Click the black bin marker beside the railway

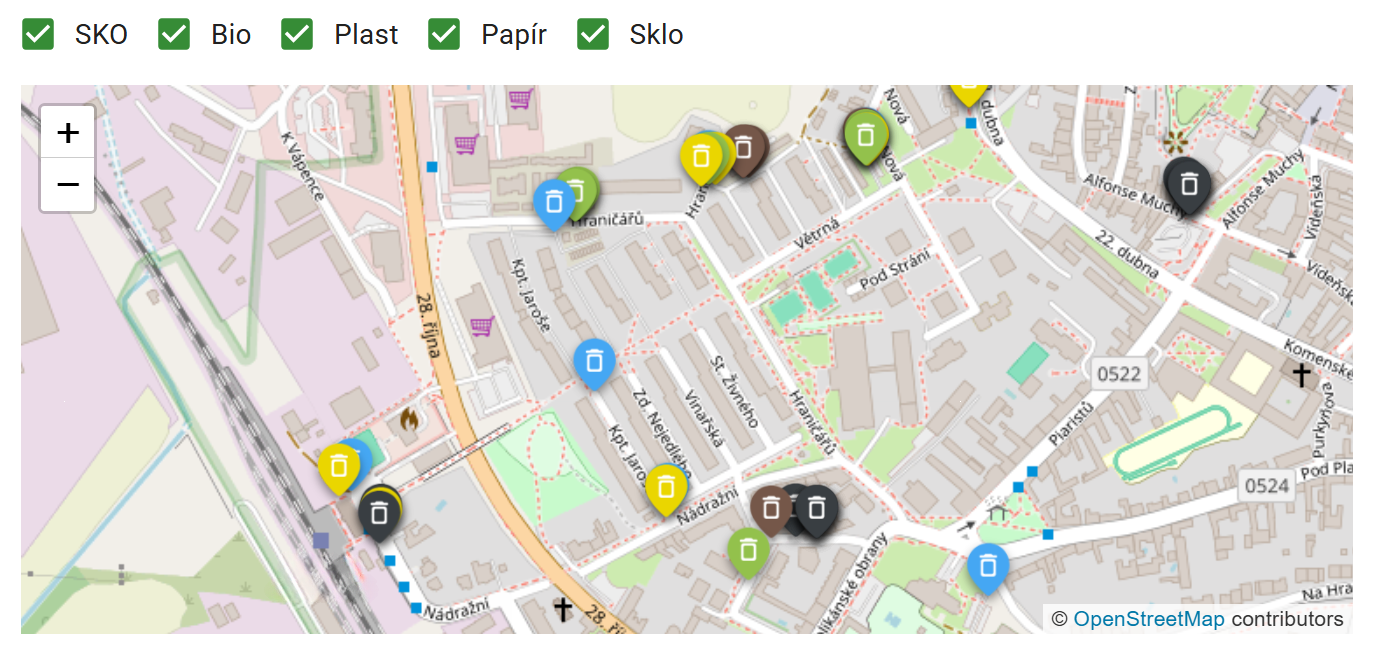tap(379, 514)
